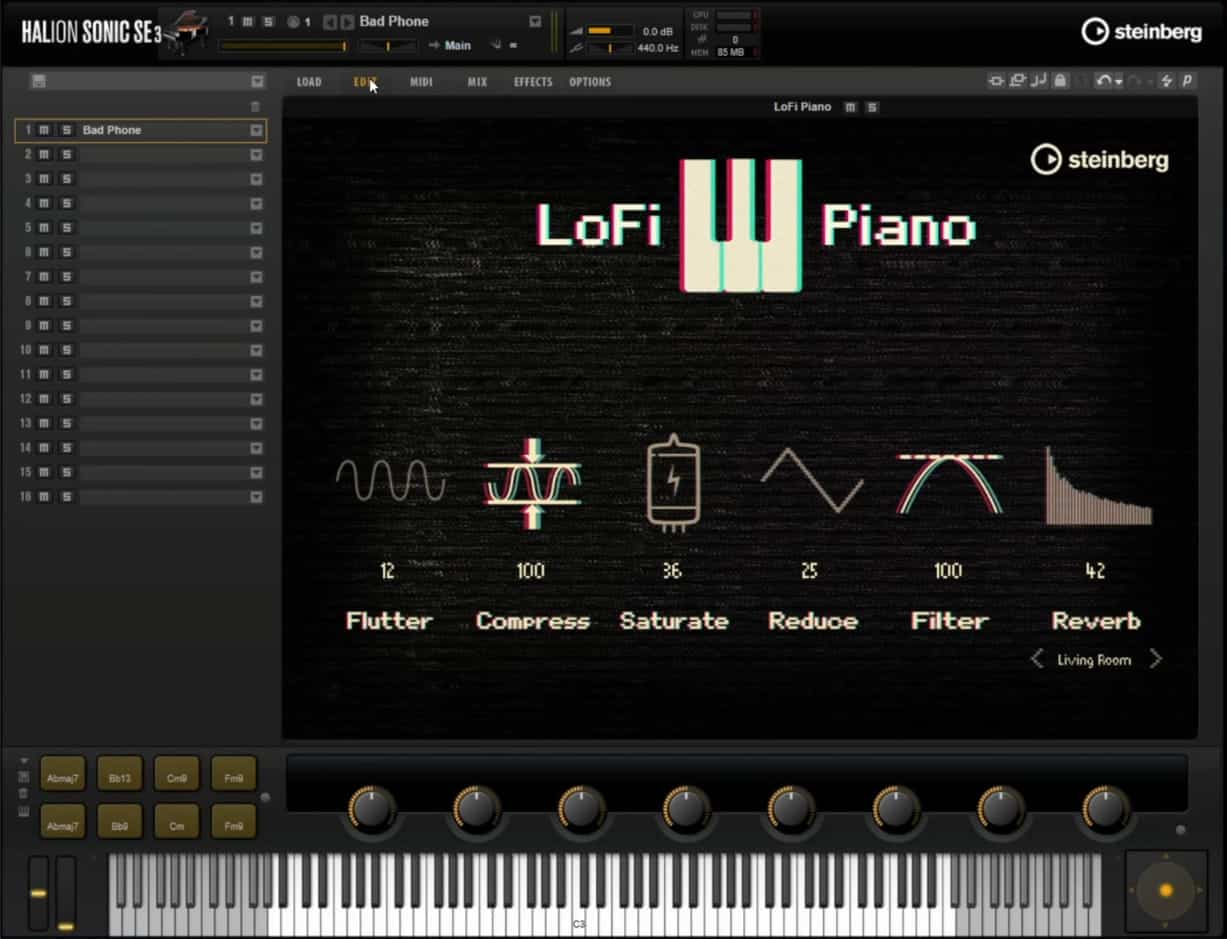Click the grand piano program icon
This screenshot has width=1227, height=939.
tap(186, 31)
